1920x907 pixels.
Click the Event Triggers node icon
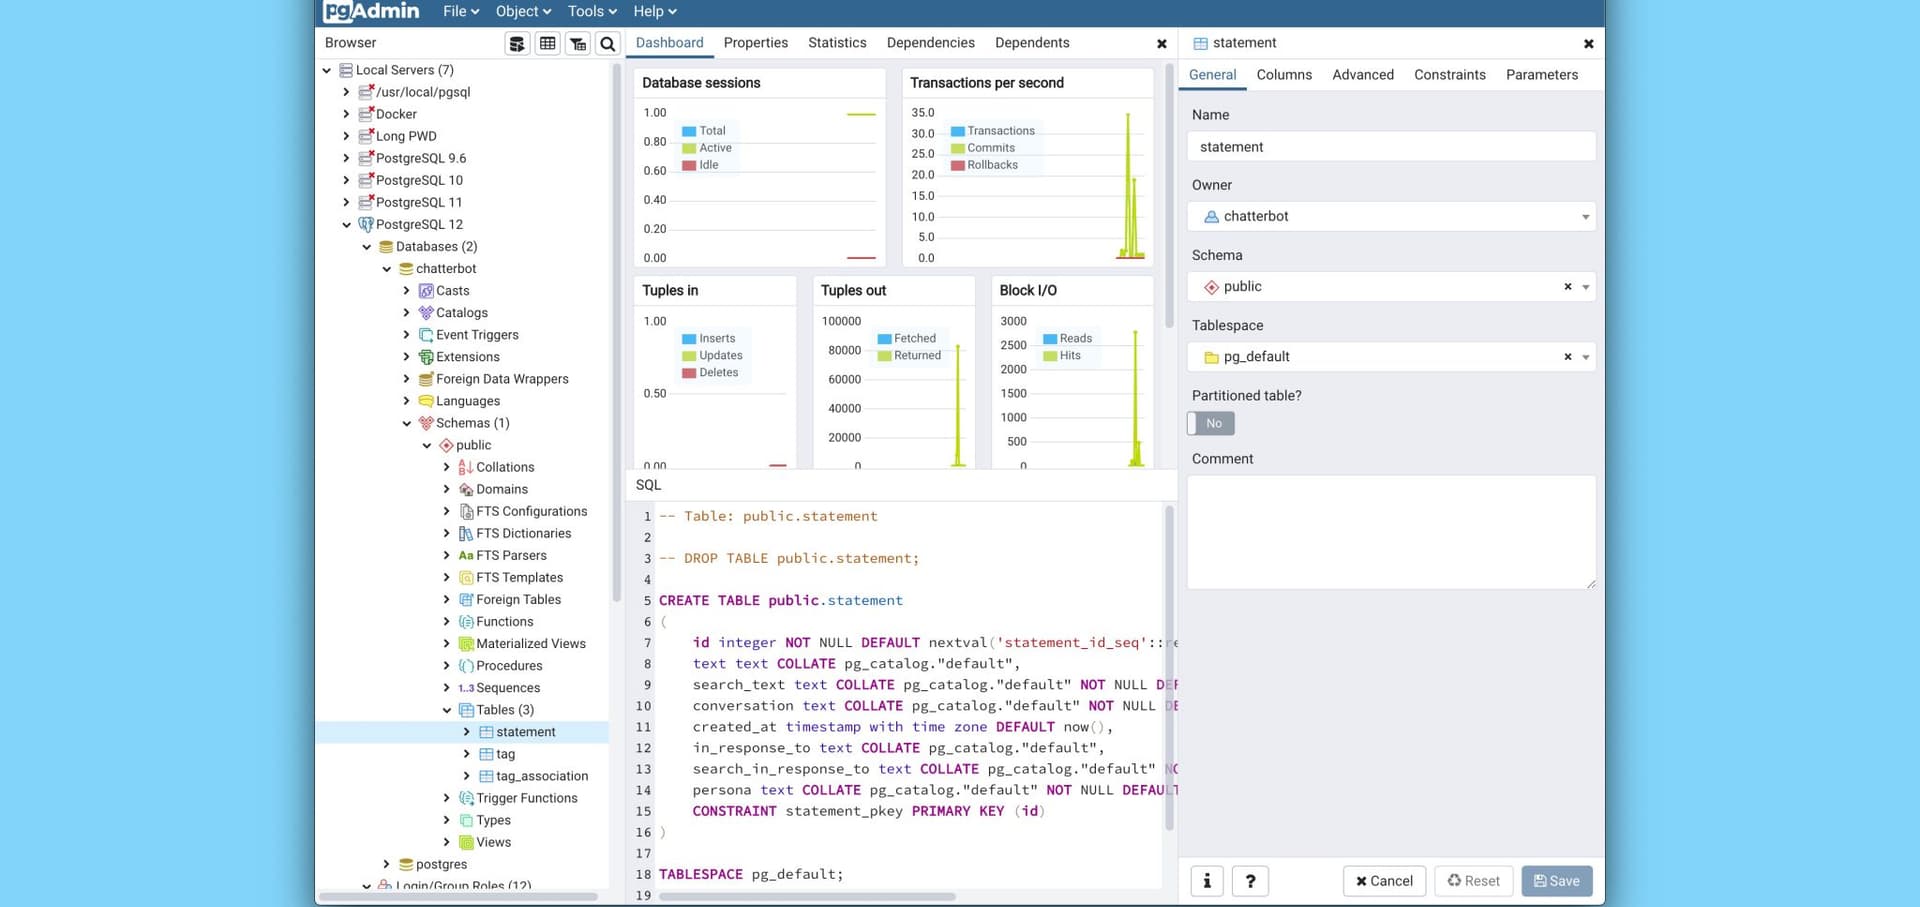click(426, 335)
